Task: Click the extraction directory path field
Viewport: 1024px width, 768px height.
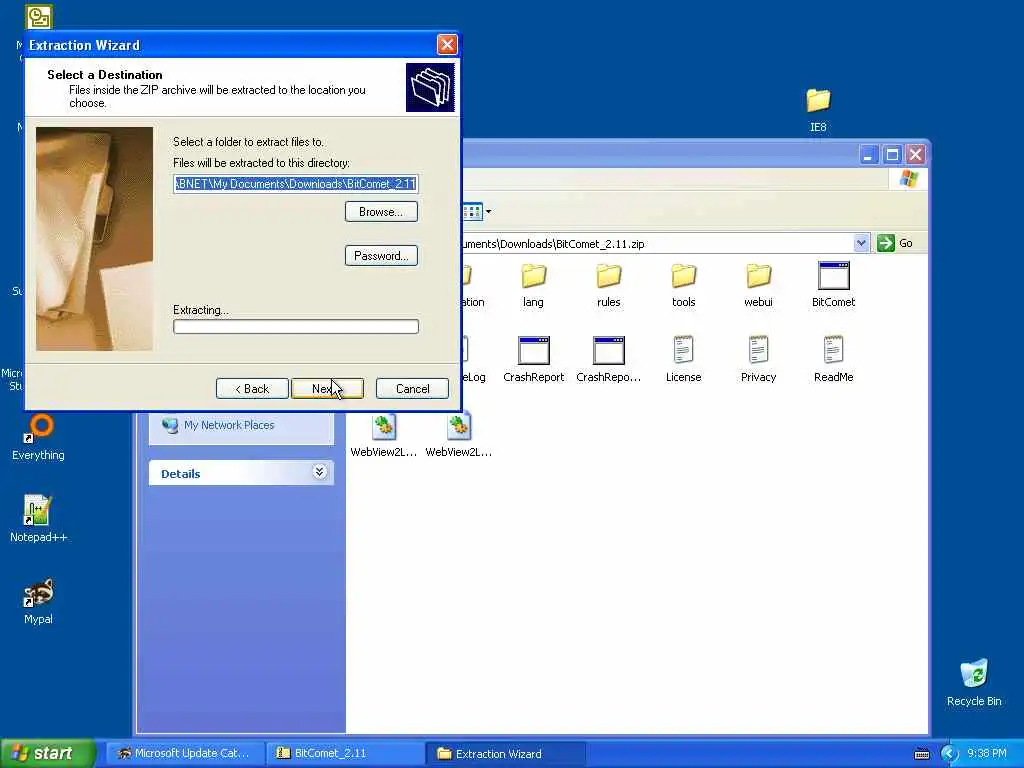Action: tap(295, 184)
